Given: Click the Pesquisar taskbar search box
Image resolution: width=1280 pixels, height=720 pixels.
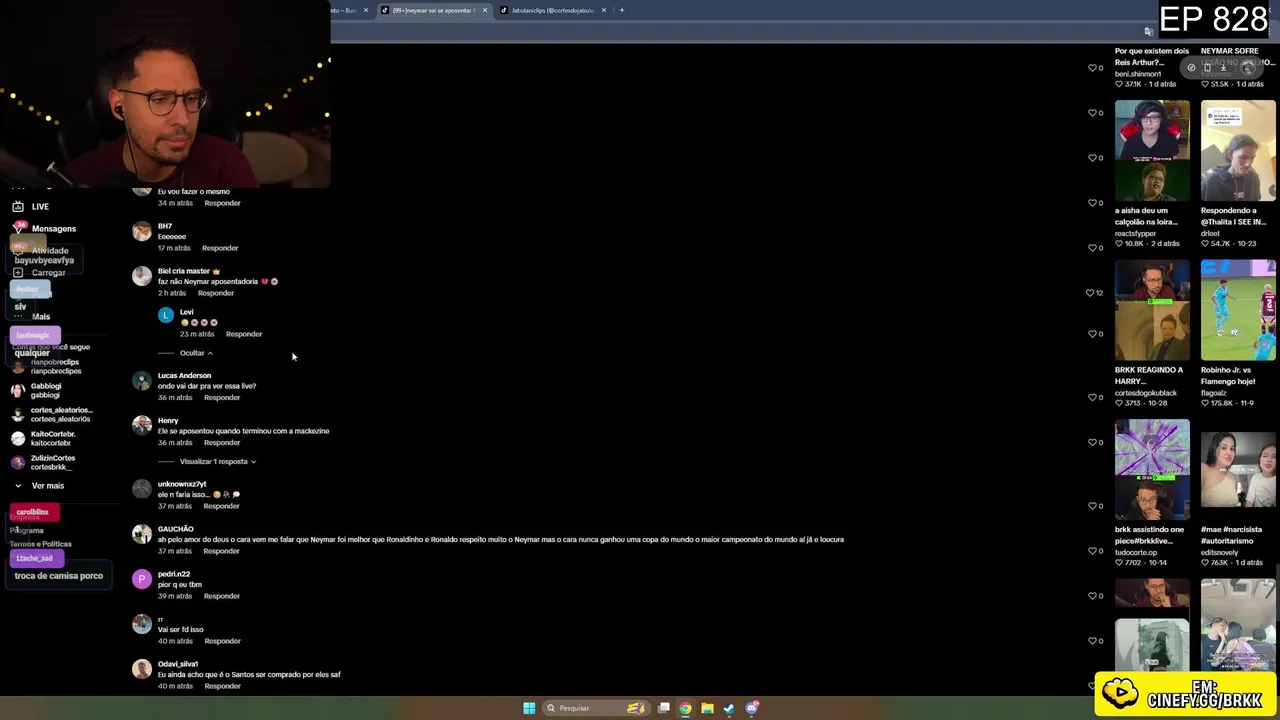Looking at the screenshot, I should [596, 708].
